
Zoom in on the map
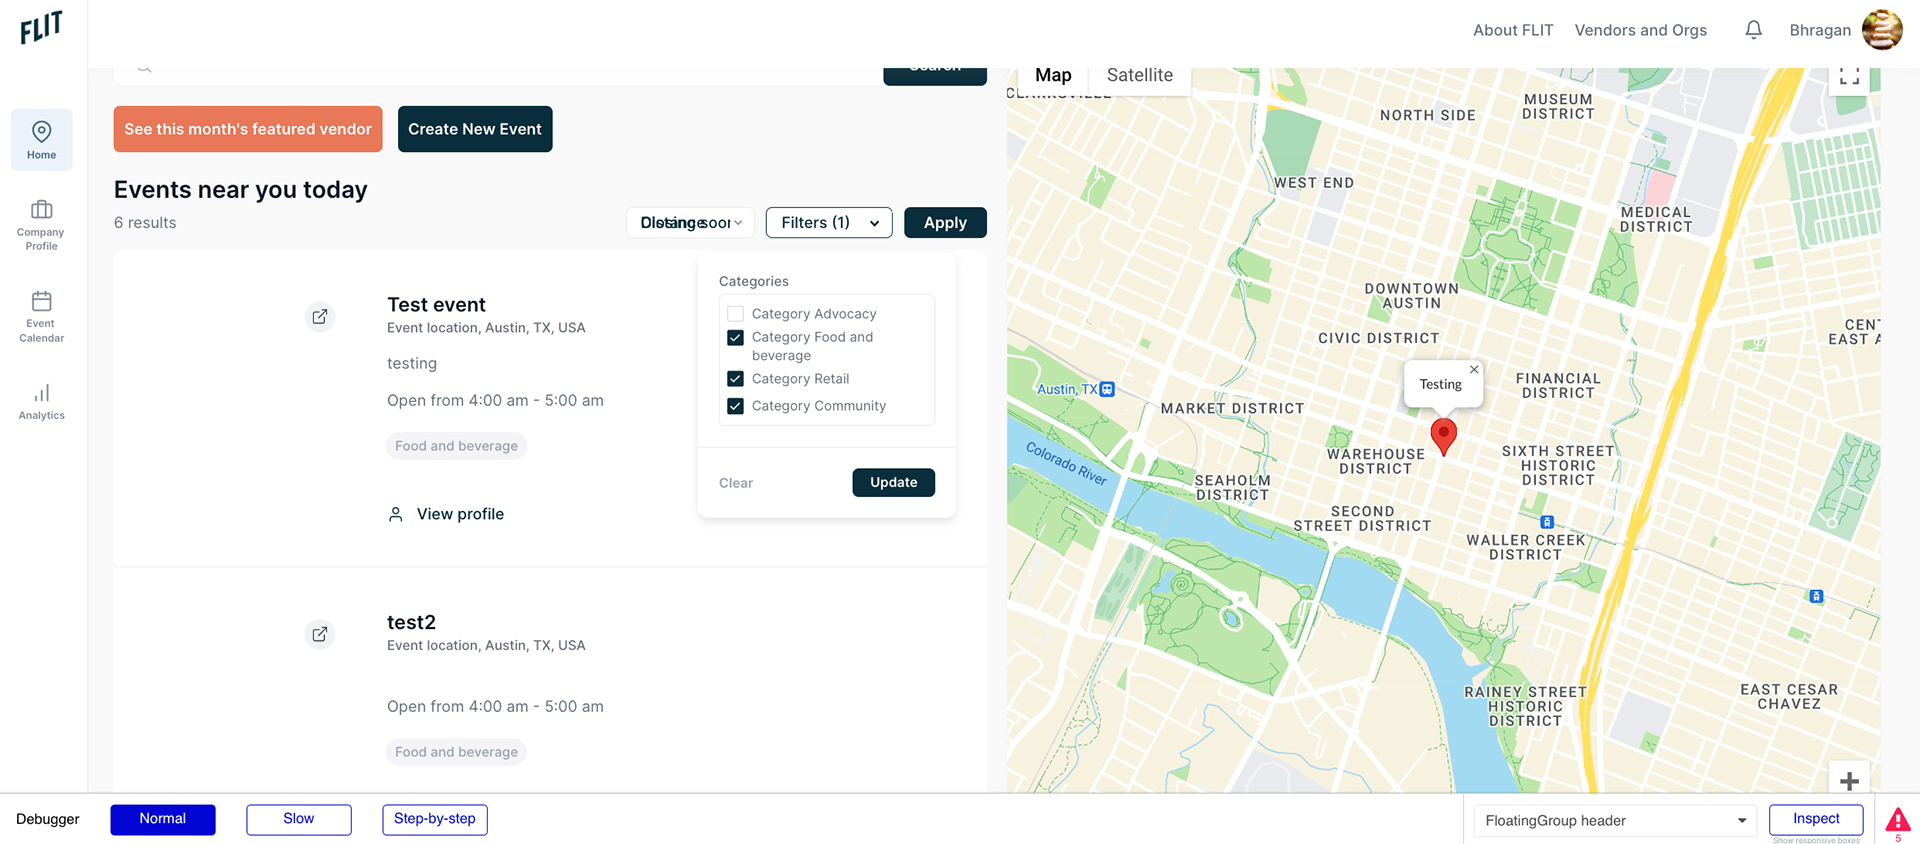(x=1849, y=781)
